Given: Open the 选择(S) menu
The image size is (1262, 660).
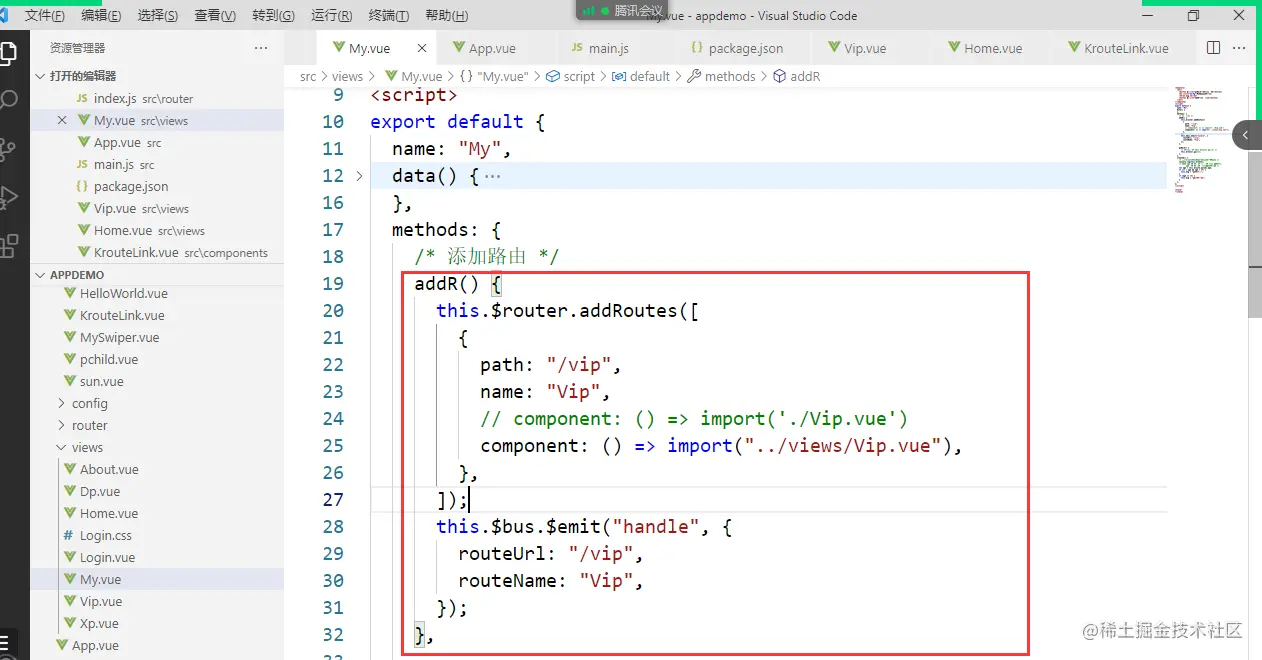Looking at the screenshot, I should 158,16.
